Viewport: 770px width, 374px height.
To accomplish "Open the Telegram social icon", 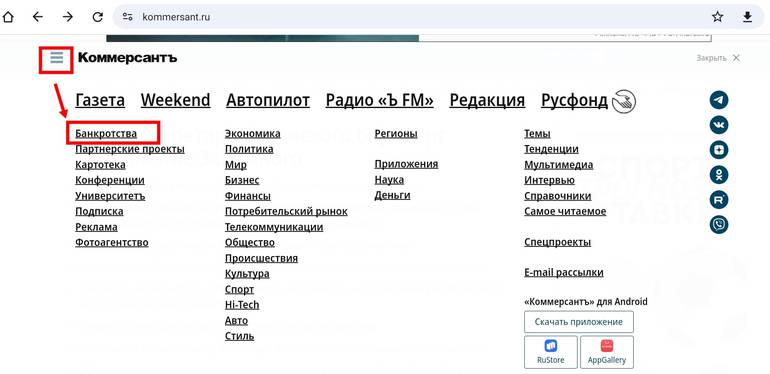I will [719, 100].
